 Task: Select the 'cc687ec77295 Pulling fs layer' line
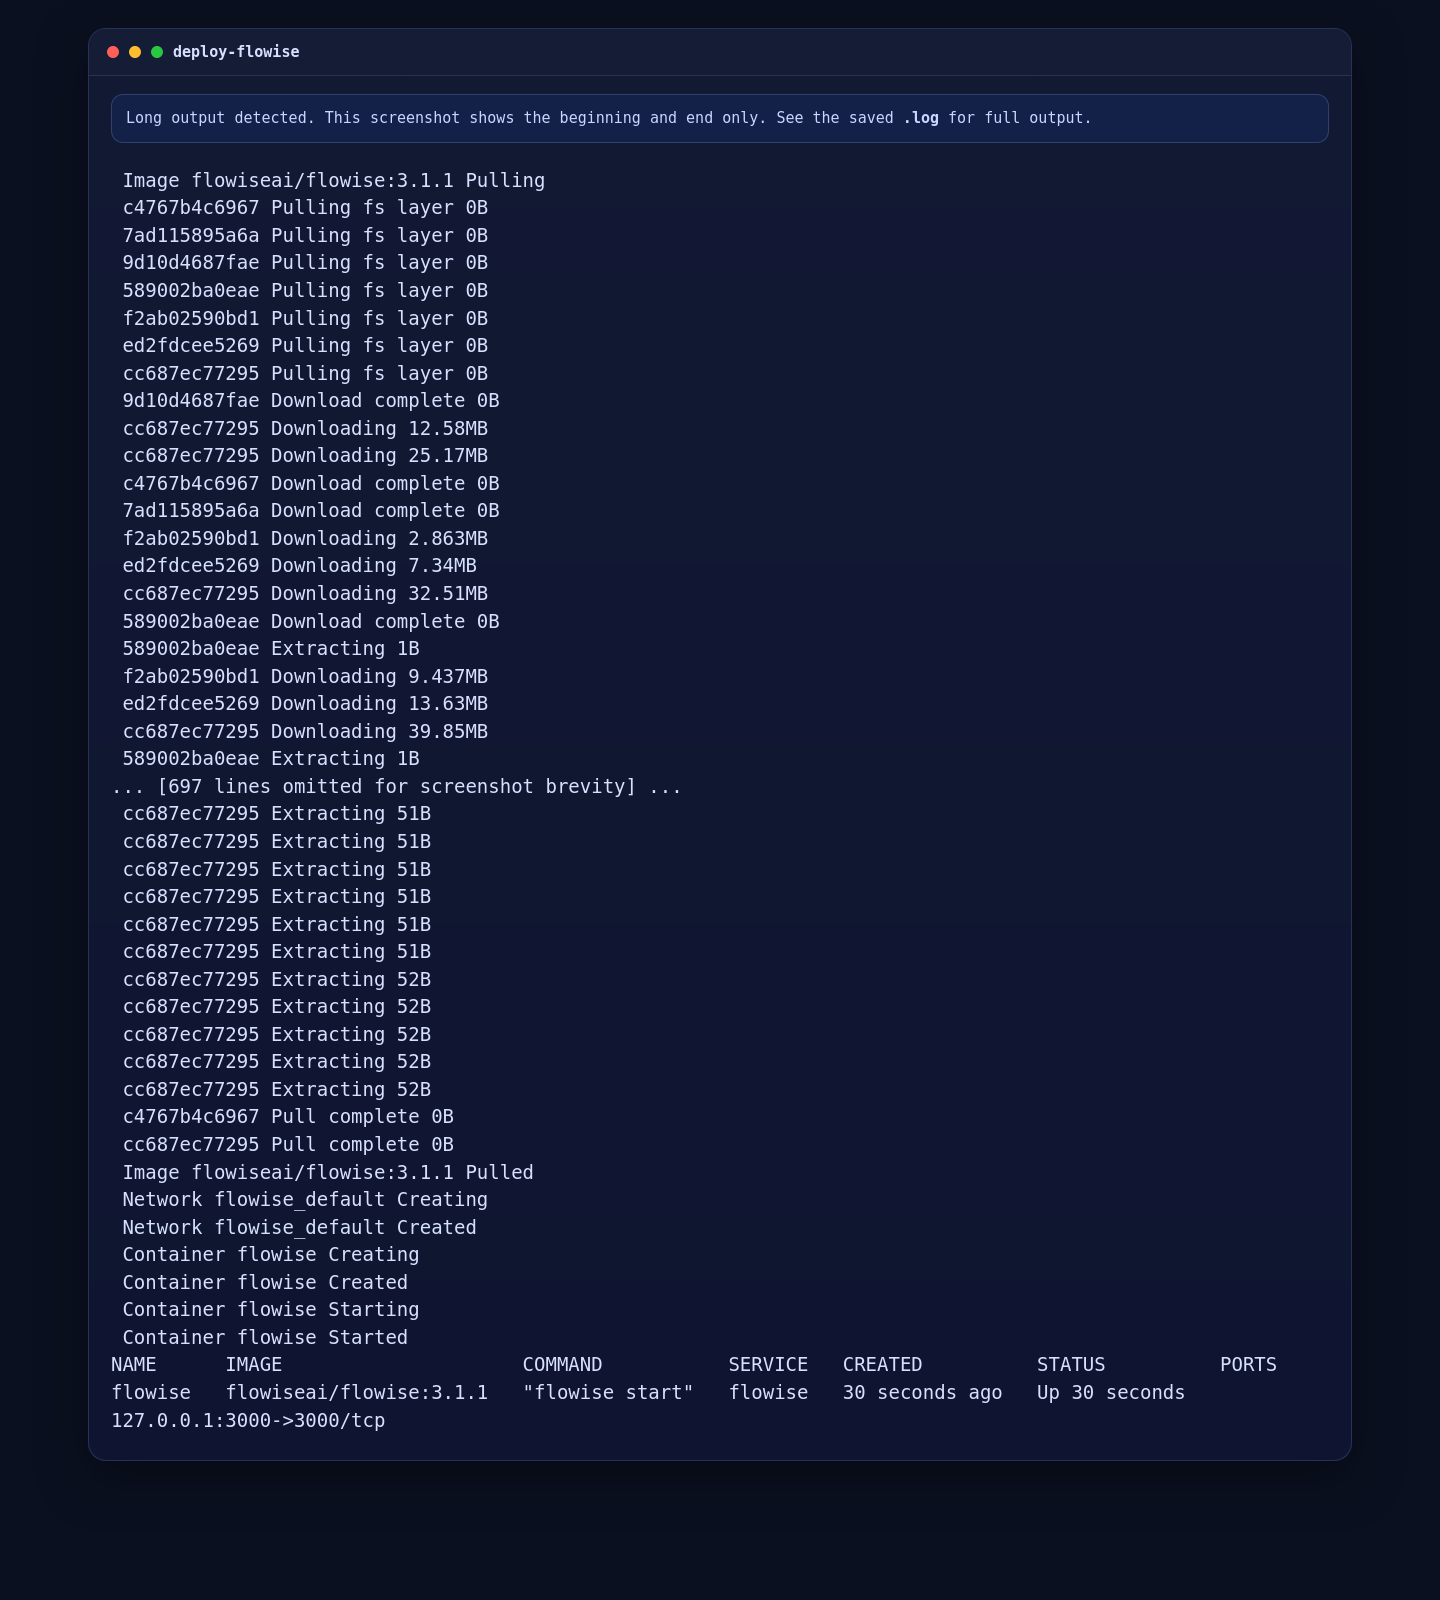click(305, 373)
